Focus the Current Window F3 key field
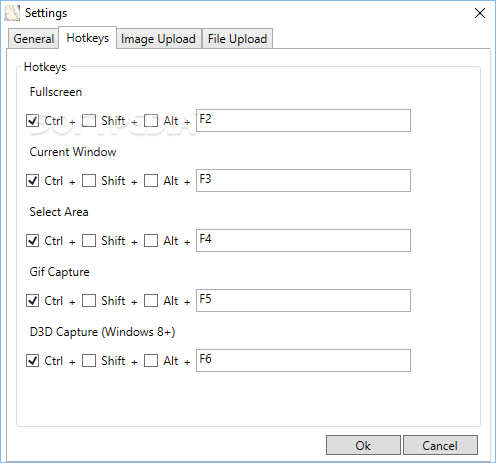 pyautogui.click(x=303, y=180)
